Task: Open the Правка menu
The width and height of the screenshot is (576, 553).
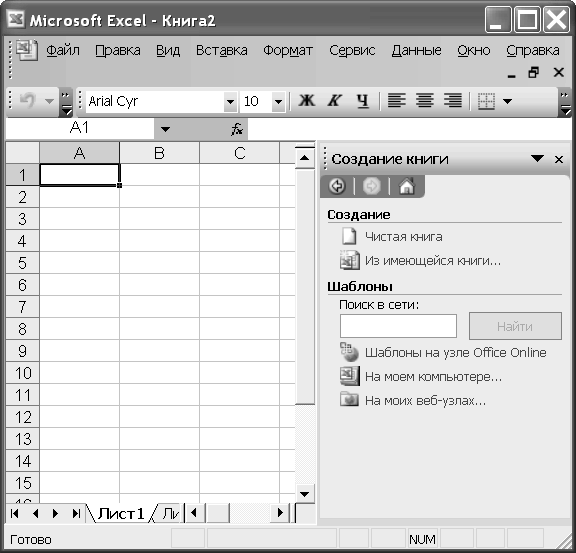Action: pos(118,50)
